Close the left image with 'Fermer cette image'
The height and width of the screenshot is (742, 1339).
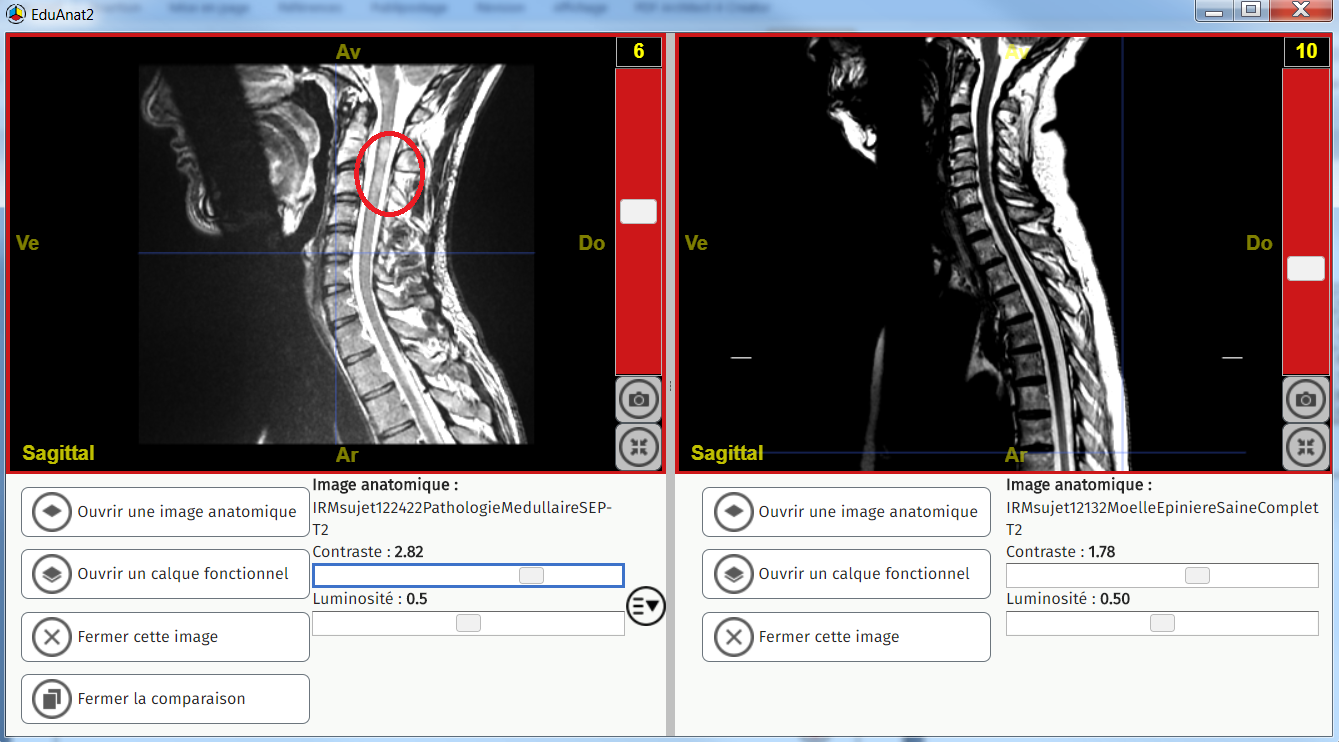[165, 637]
